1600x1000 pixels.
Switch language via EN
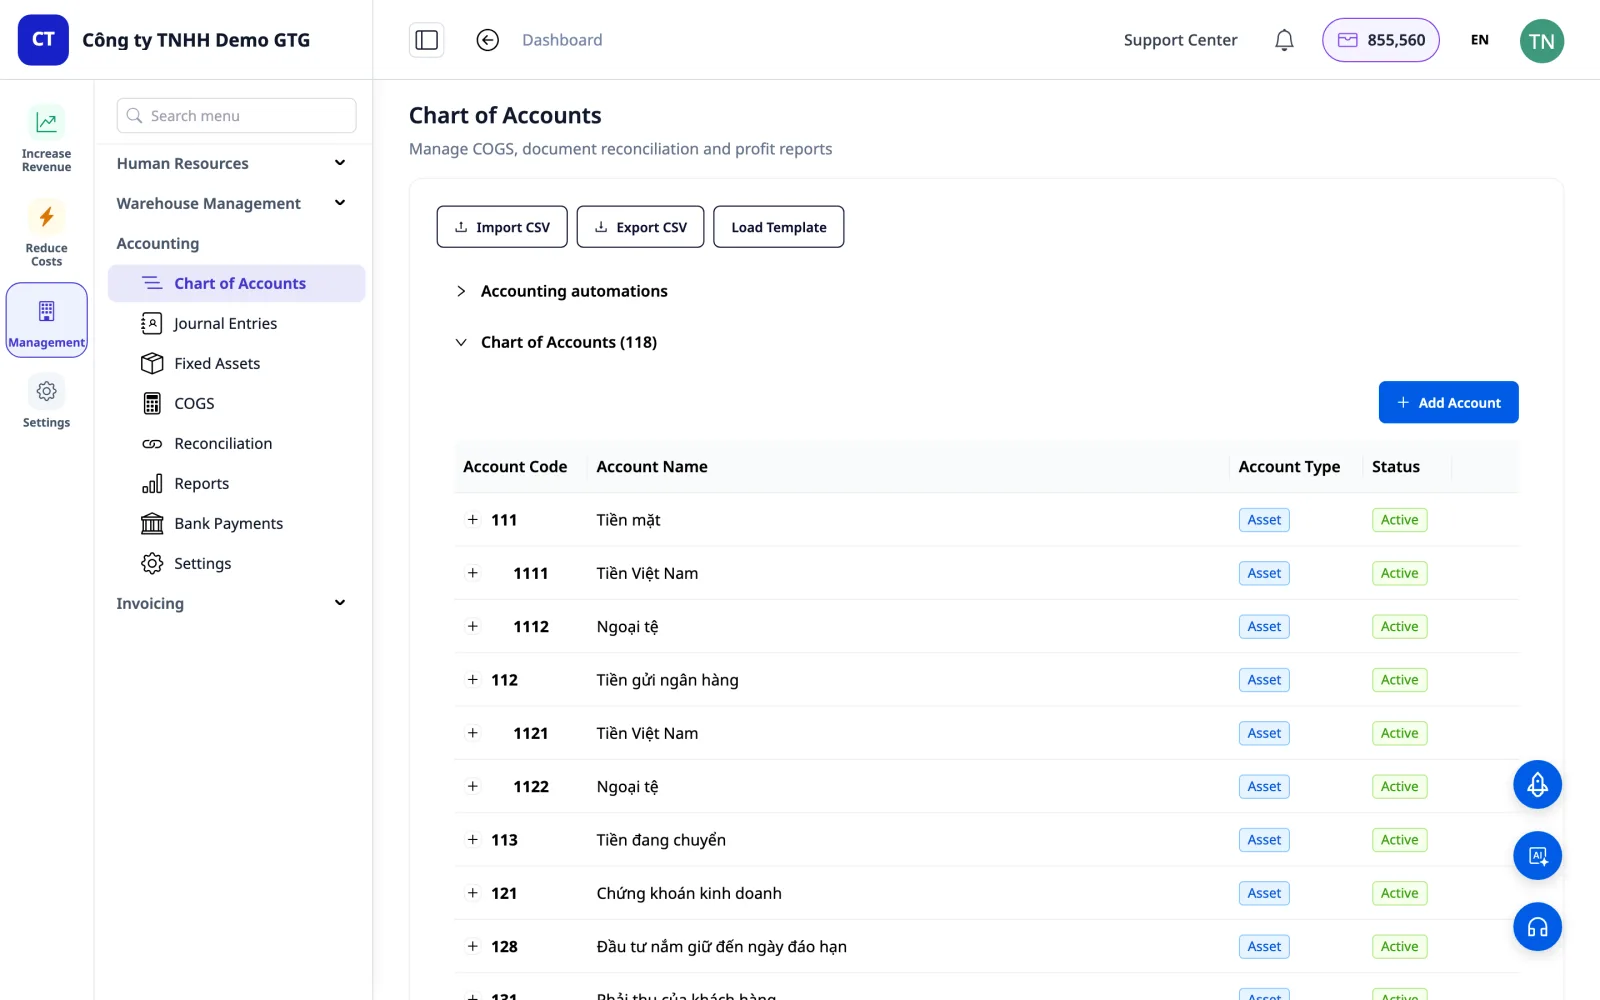[x=1479, y=40]
